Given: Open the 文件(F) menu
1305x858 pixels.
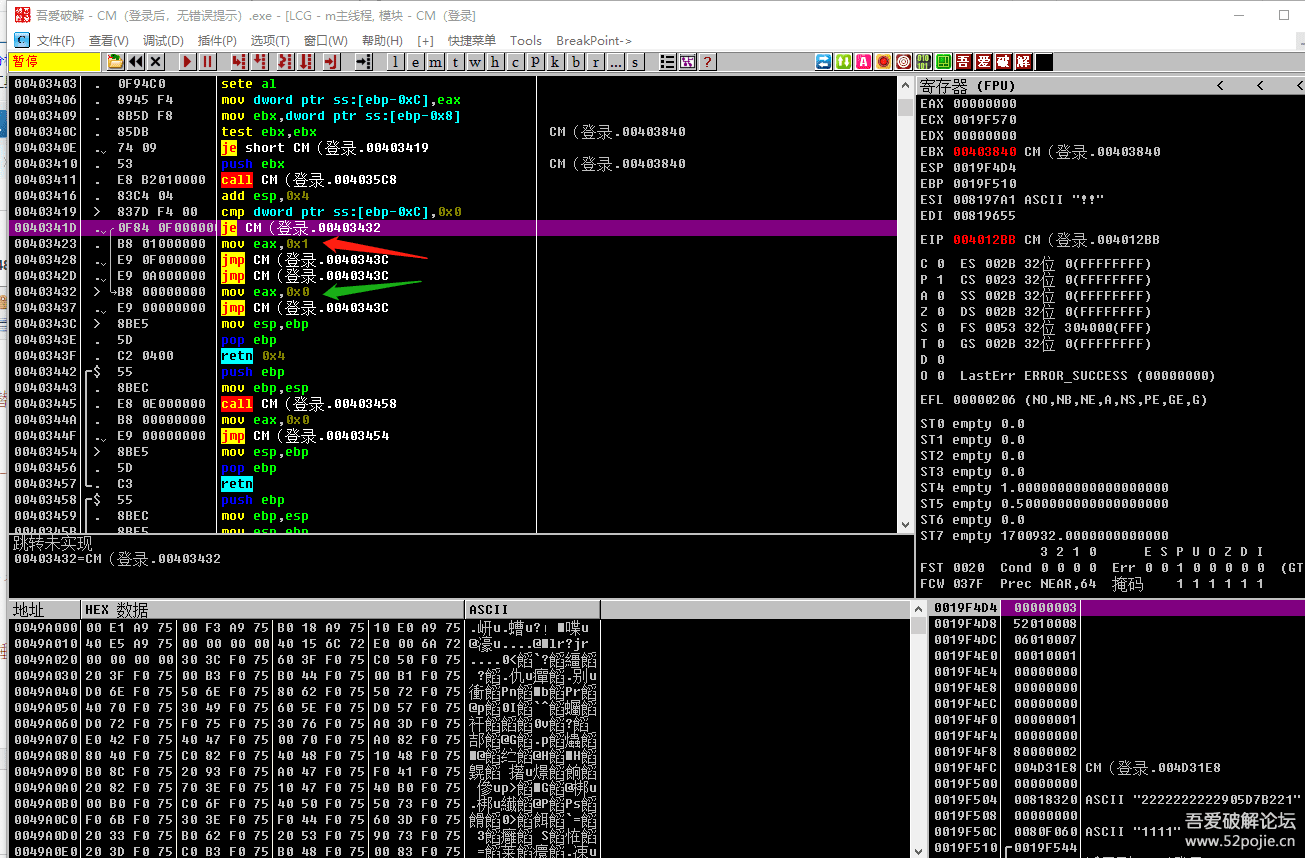Looking at the screenshot, I should pyautogui.click(x=55, y=41).
